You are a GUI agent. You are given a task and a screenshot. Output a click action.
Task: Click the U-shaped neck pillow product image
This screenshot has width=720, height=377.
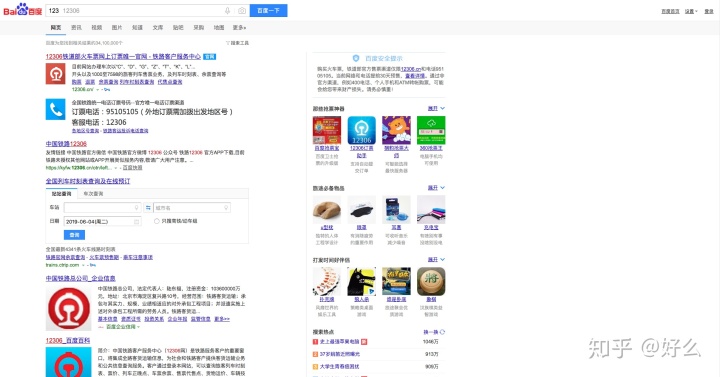(327, 209)
